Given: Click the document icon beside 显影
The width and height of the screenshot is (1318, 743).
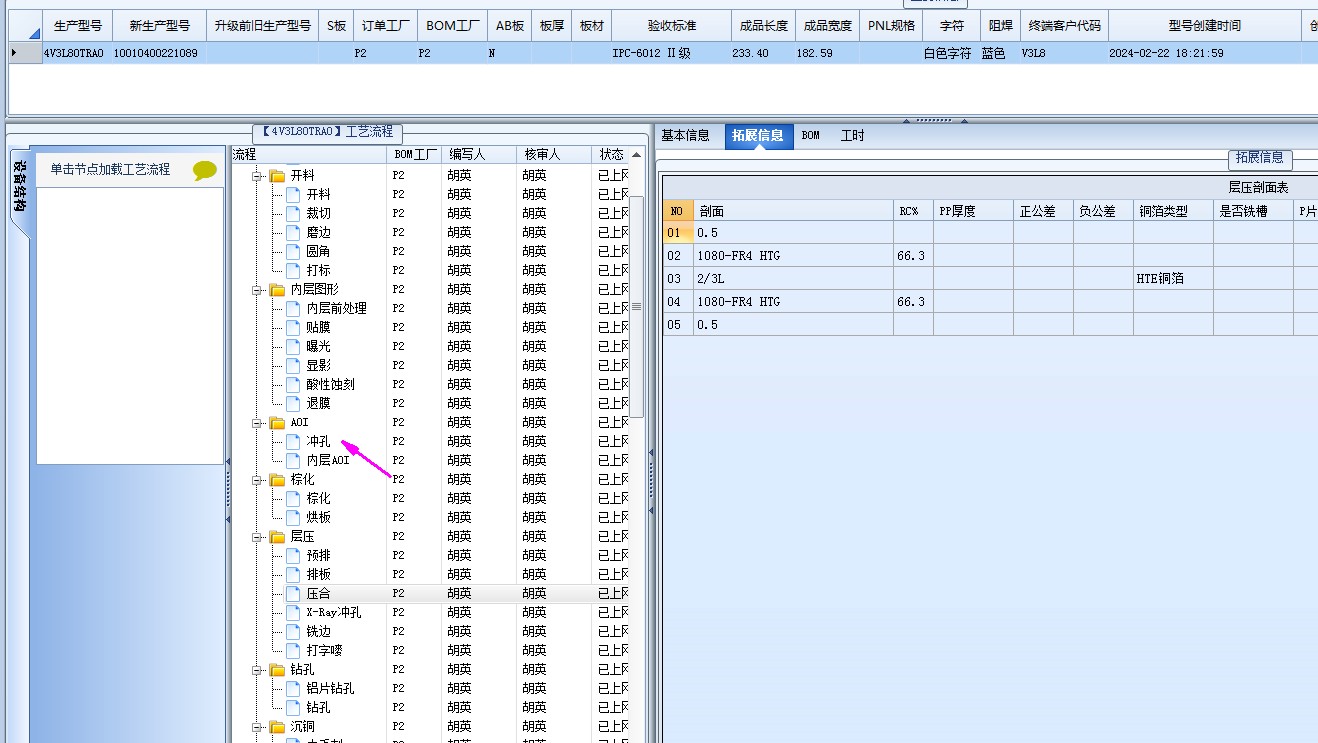Looking at the screenshot, I should click(293, 365).
